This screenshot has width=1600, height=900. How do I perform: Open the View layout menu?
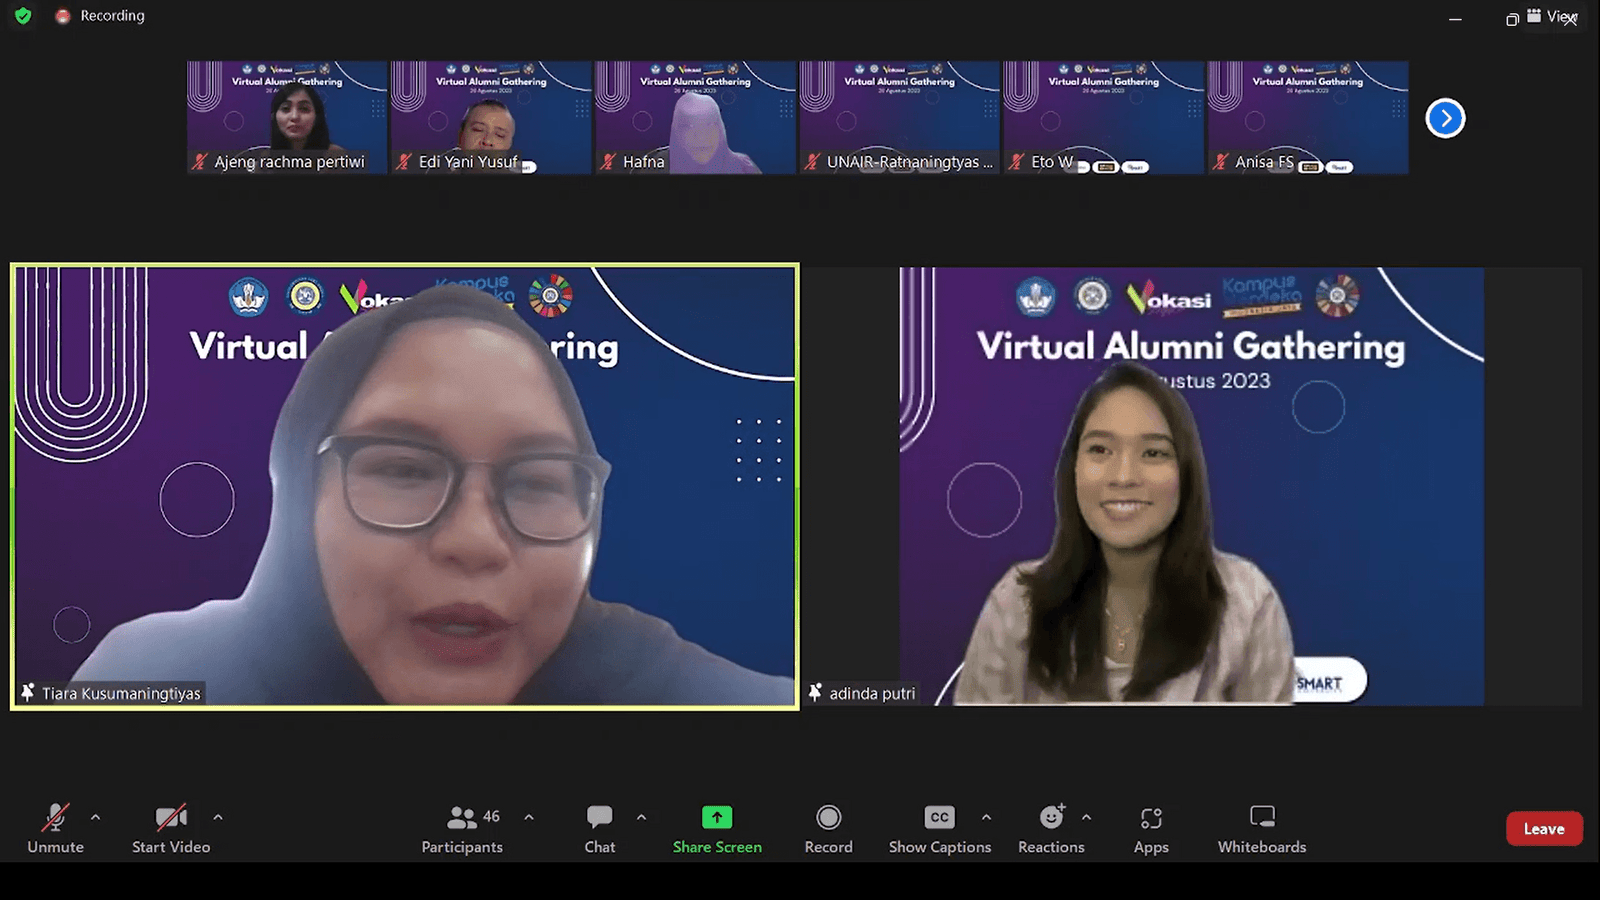coord(1552,16)
